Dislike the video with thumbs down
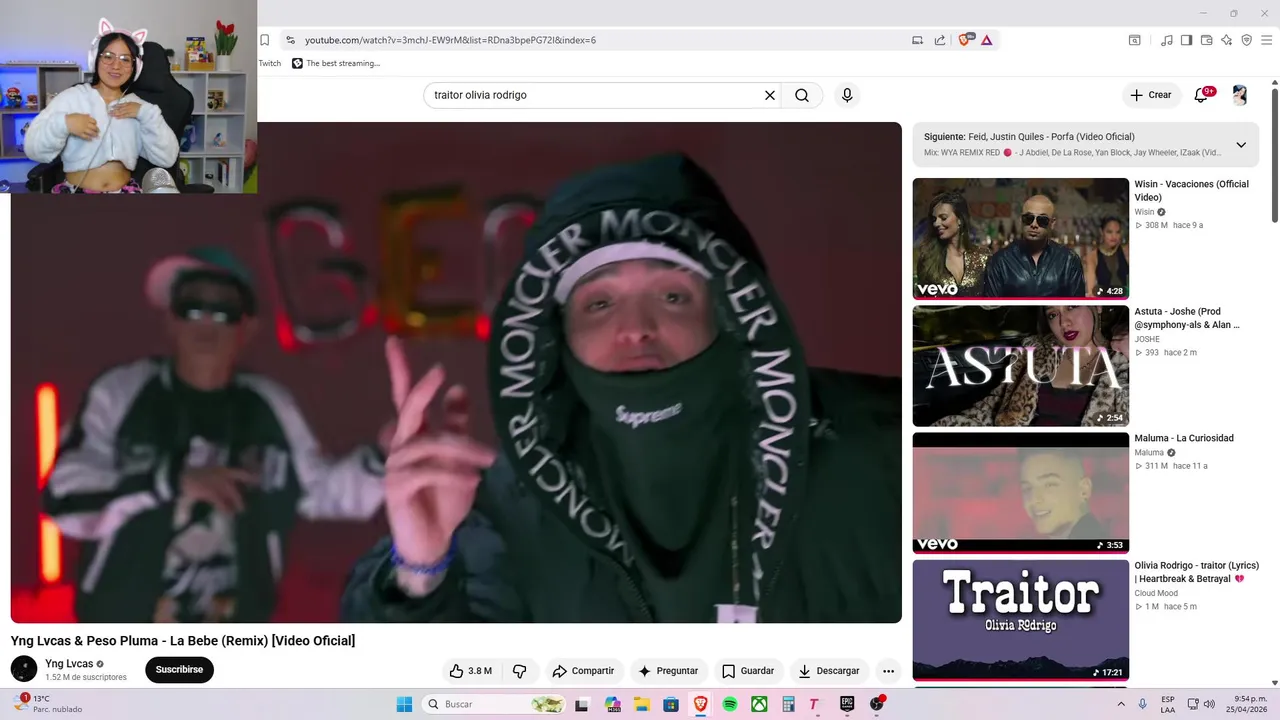The image size is (1280, 720). [519, 671]
